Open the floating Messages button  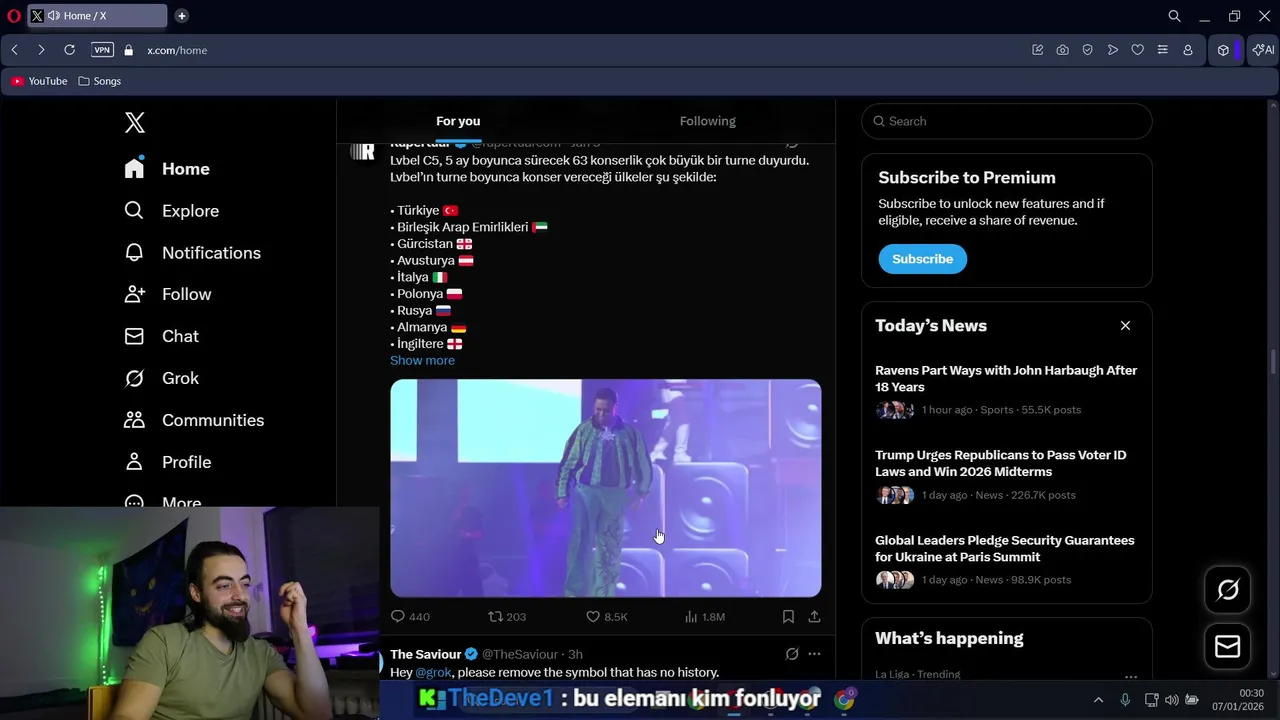(x=1227, y=647)
